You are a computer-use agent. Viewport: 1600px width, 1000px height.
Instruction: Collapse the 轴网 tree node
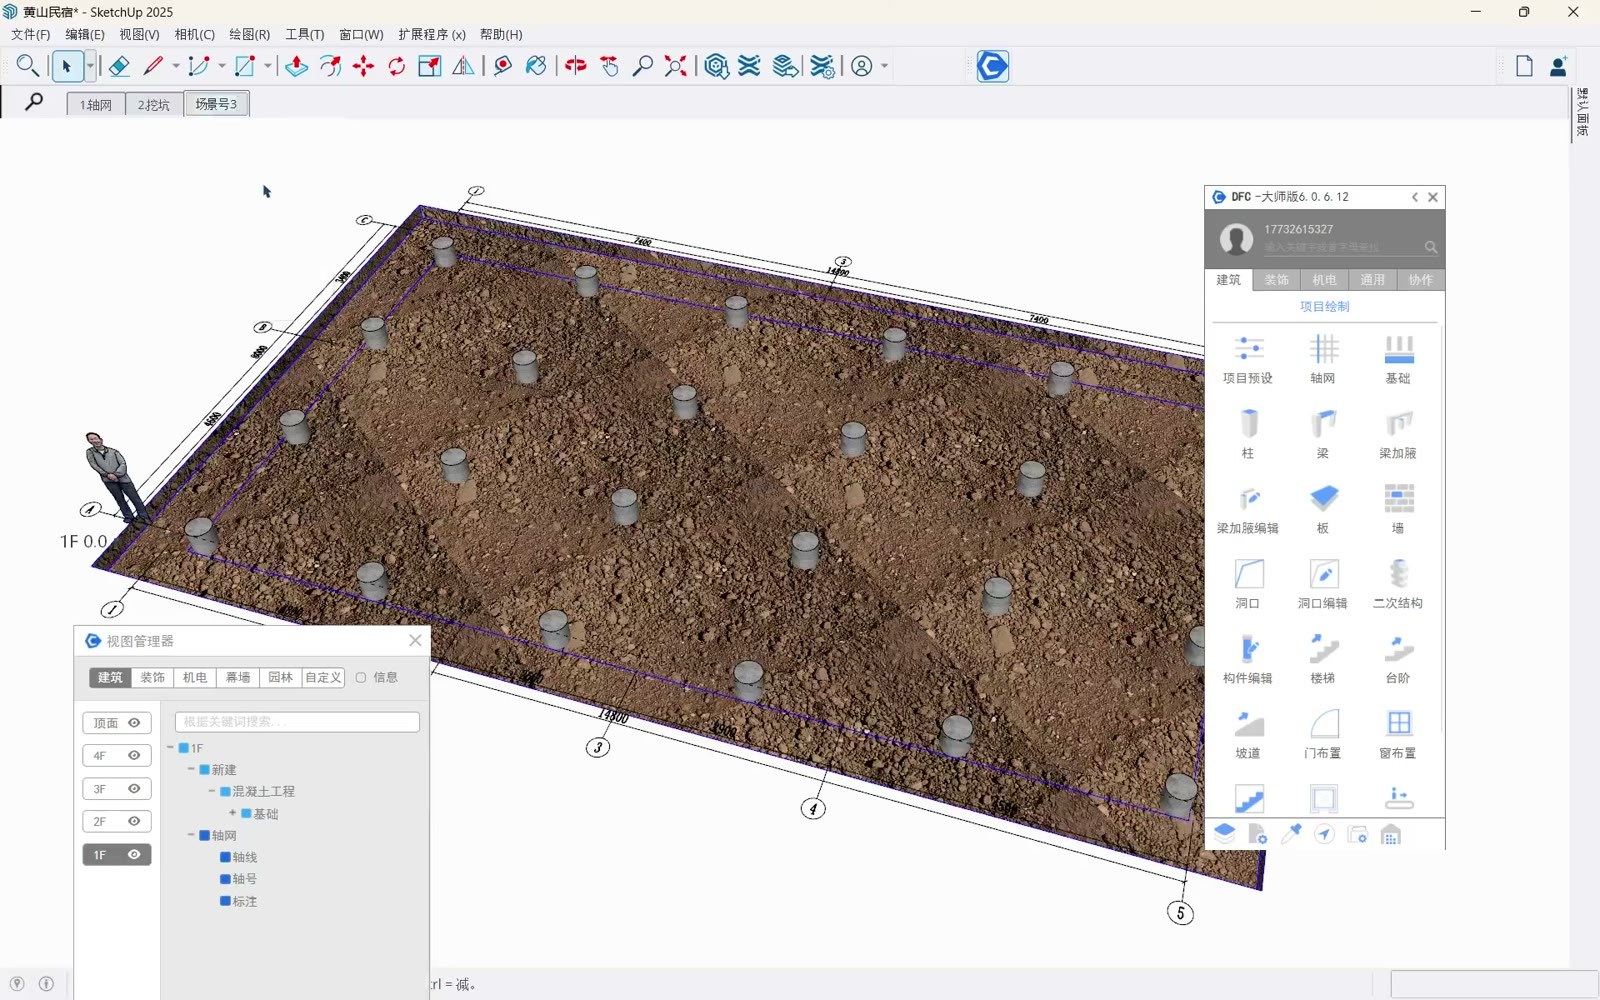[191, 835]
